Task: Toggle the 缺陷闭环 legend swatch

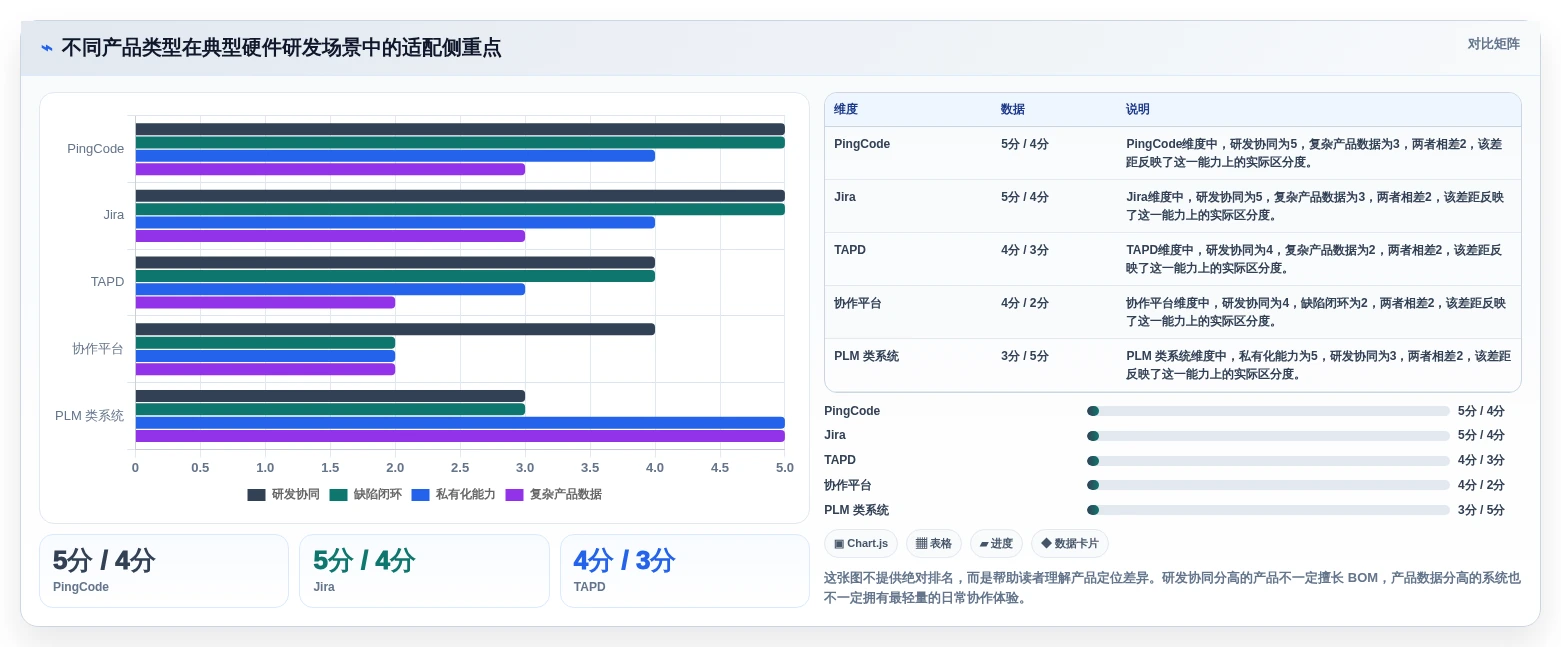Action: 338,495
